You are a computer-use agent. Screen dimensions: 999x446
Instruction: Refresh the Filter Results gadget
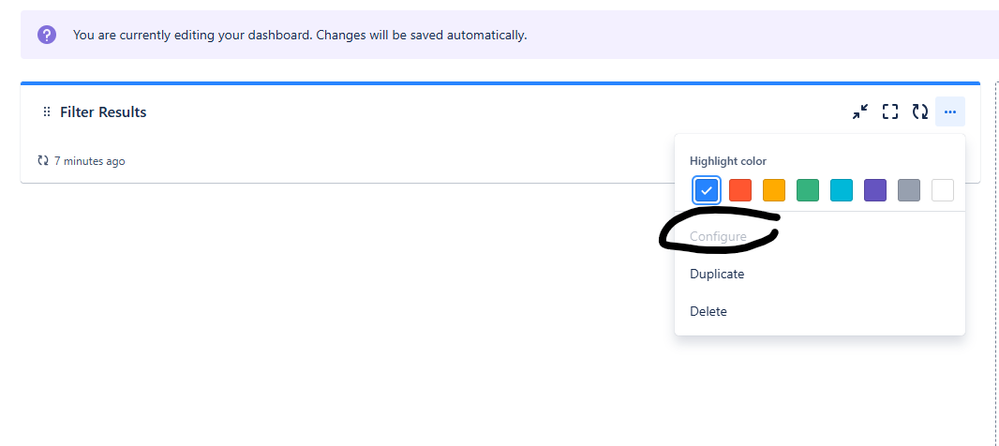coord(919,112)
